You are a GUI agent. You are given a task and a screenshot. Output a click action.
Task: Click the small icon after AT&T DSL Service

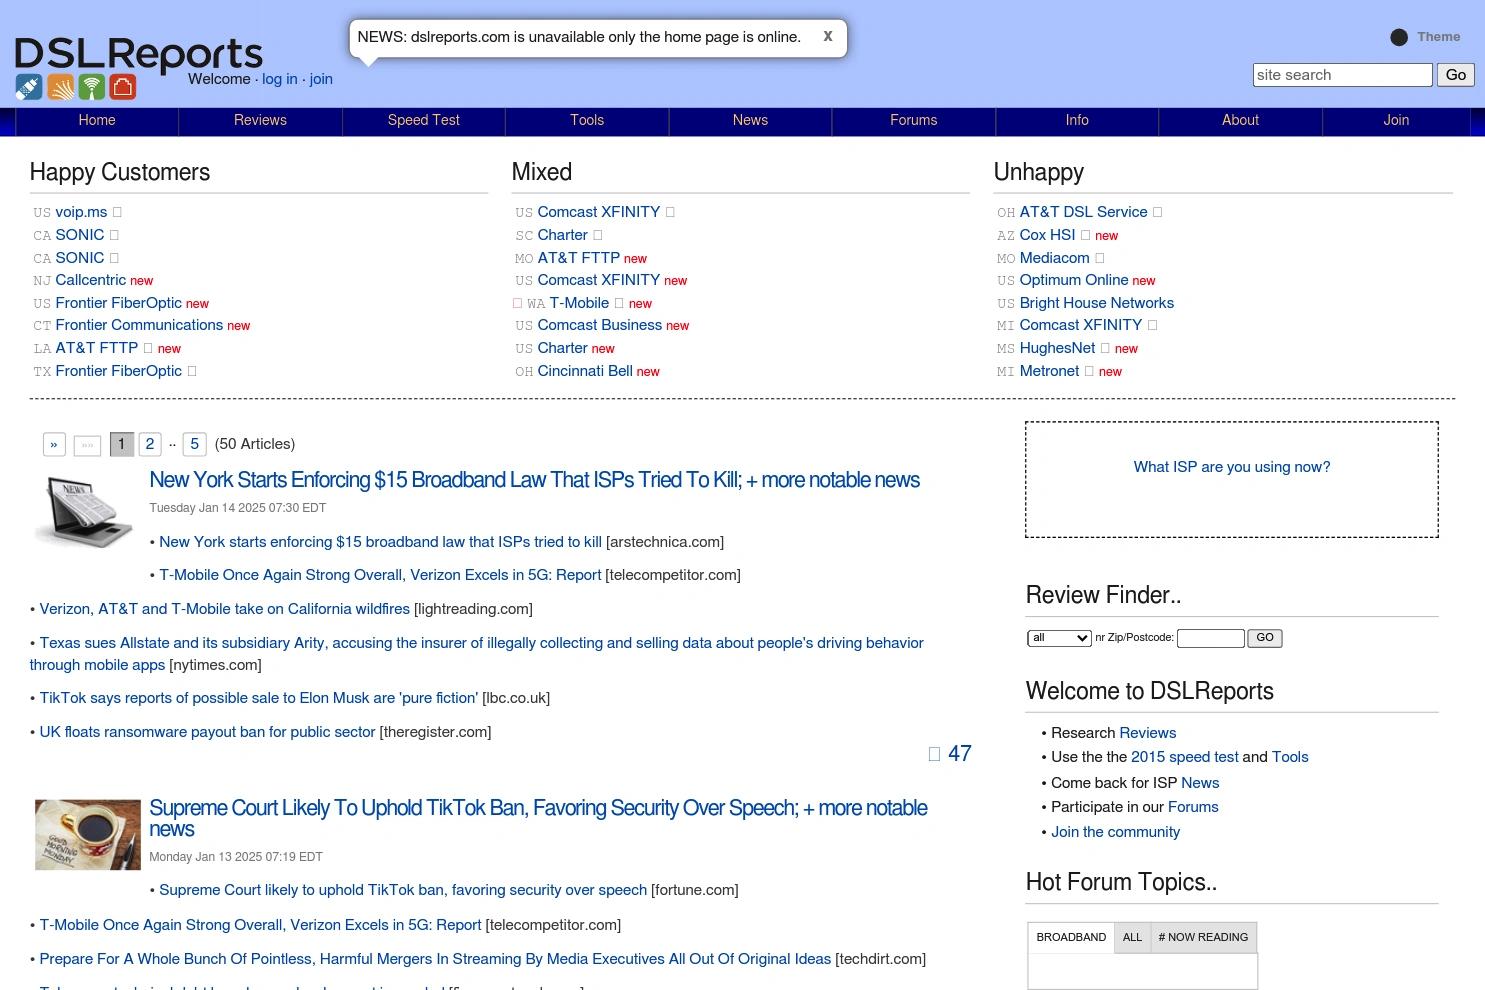tap(1157, 212)
